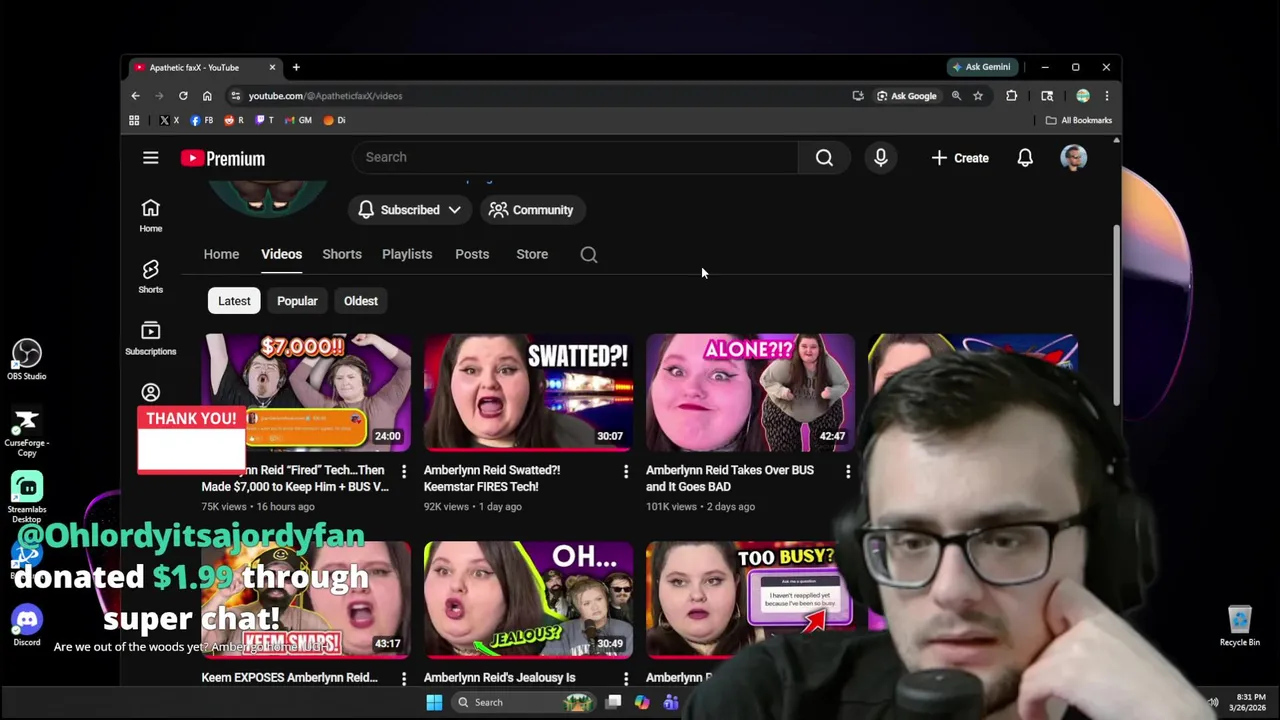Reload the YouTube page
The image size is (1280, 720).
pyautogui.click(x=183, y=96)
